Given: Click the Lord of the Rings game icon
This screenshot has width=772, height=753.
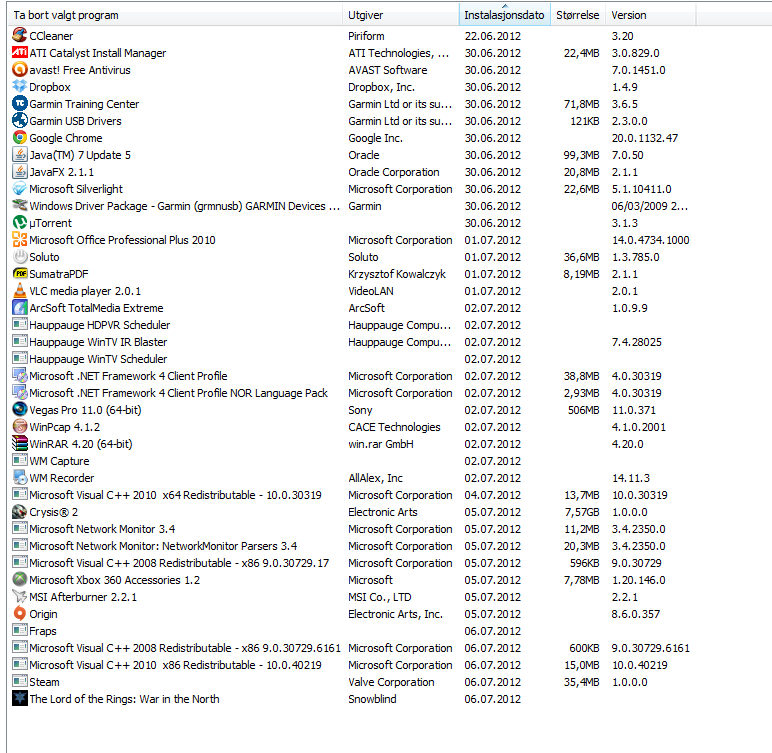Looking at the screenshot, I should 20,698.
